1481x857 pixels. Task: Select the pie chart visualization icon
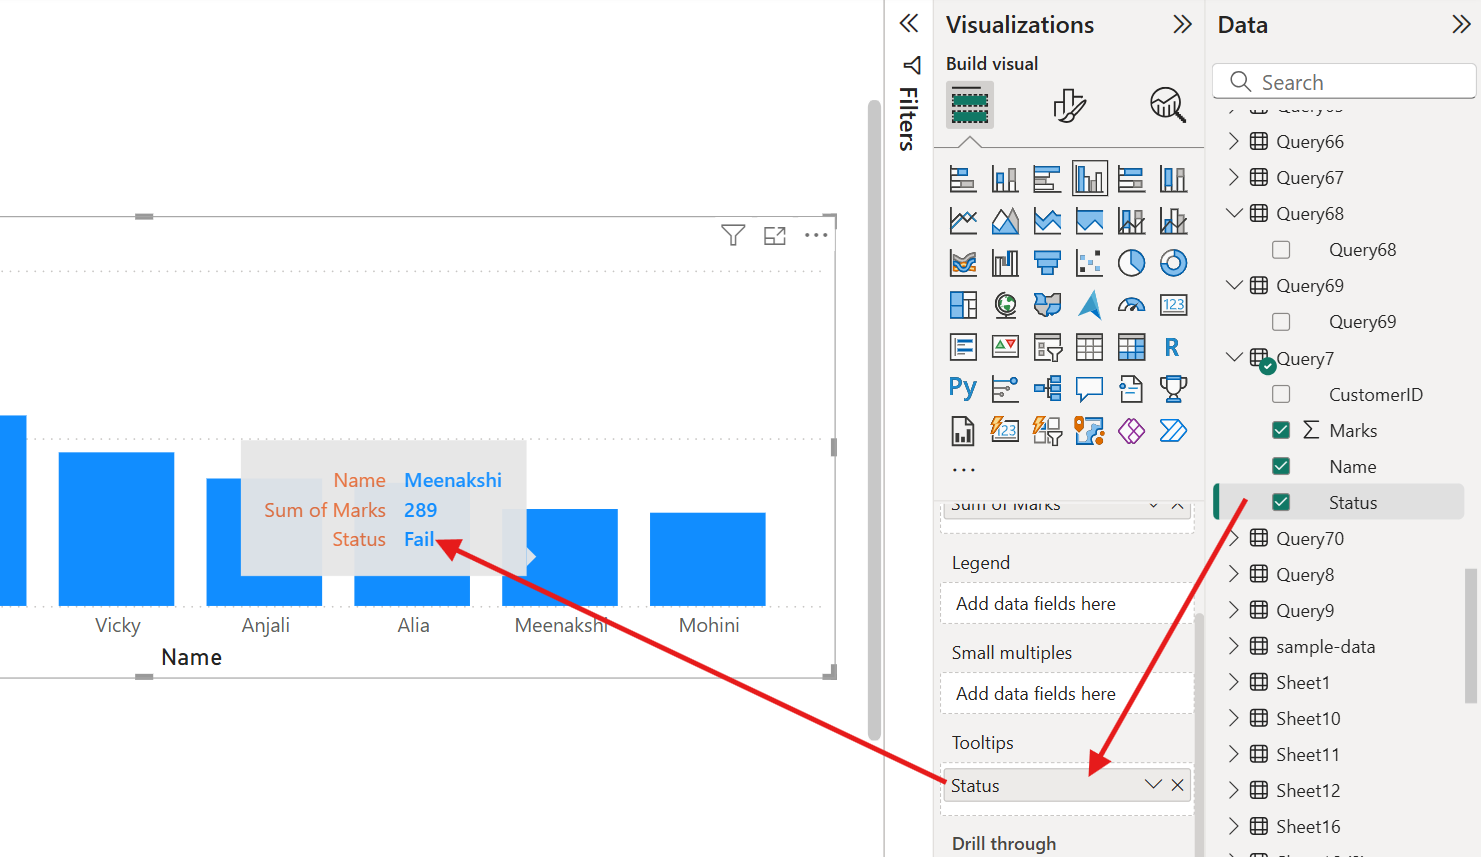tap(1131, 263)
